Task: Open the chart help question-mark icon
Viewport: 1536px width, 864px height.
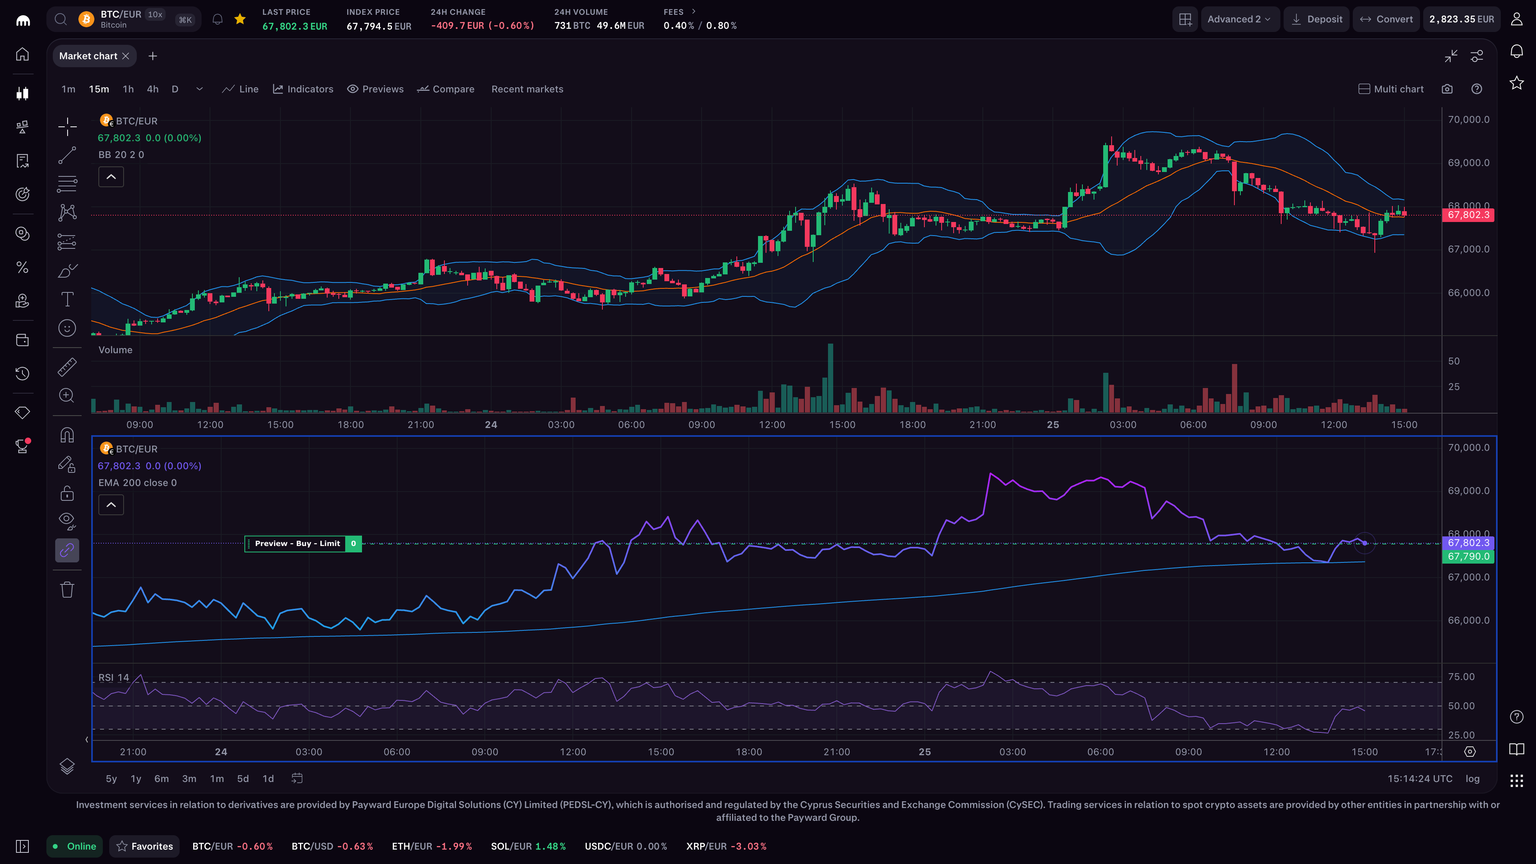Action: tap(1477, 89)
